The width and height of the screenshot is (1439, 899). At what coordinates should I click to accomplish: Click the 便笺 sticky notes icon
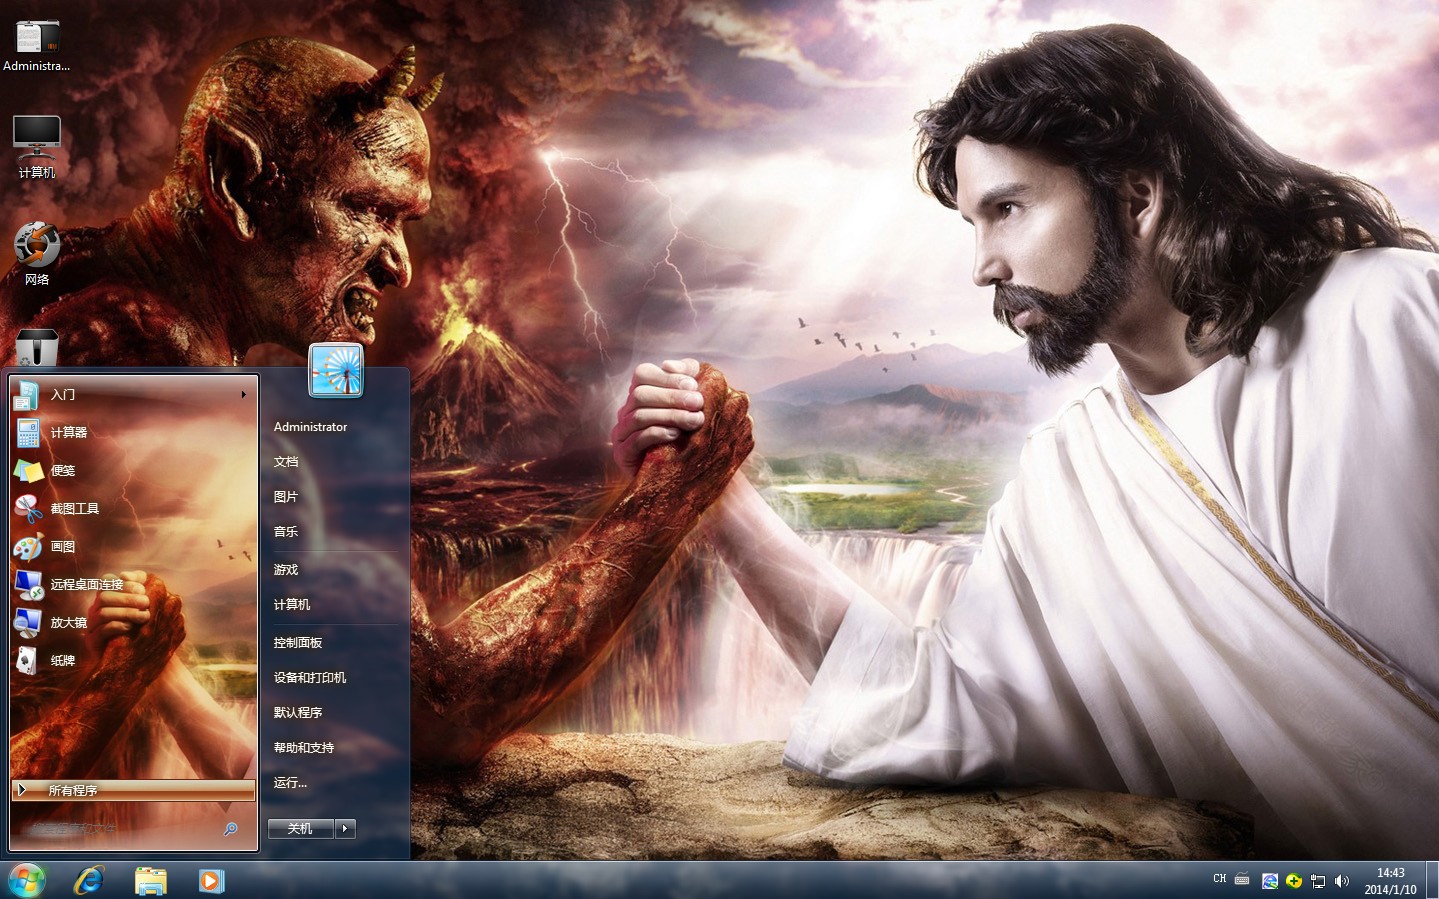pyautogui.click(x=27, y=471)
